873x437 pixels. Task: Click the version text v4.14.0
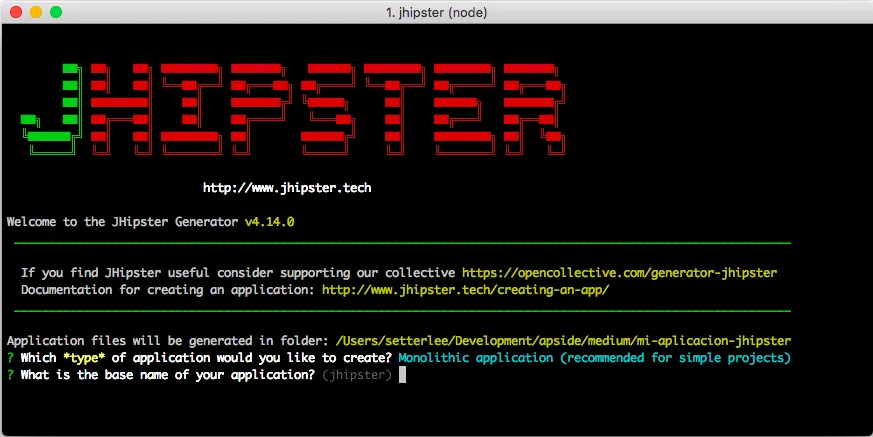269,222
